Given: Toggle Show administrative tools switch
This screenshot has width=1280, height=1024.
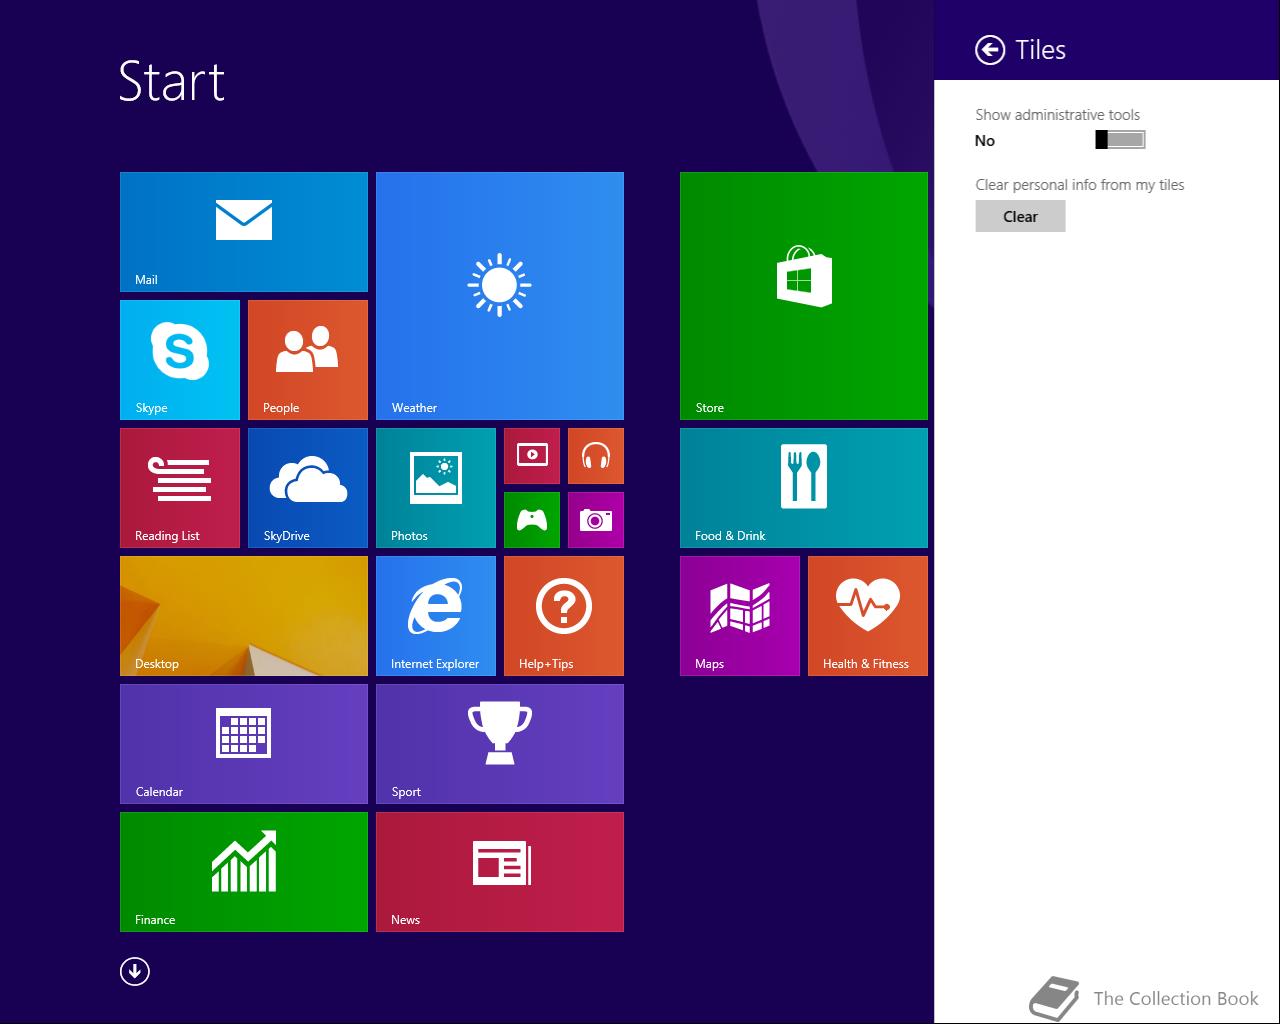Looking at the screenshot, I should pyautogui.click(x=1120, y=140).
